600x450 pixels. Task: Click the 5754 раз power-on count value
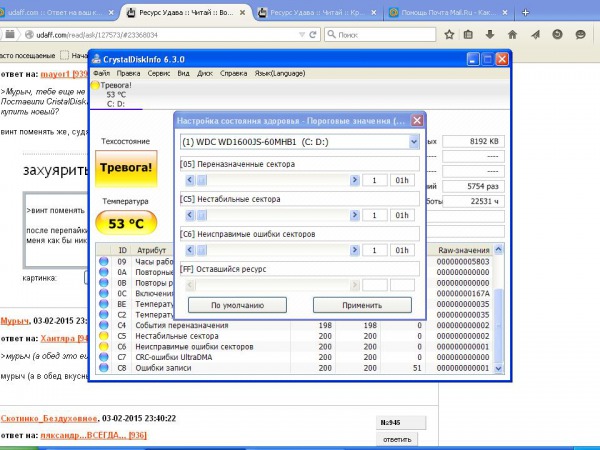[473, 186]
